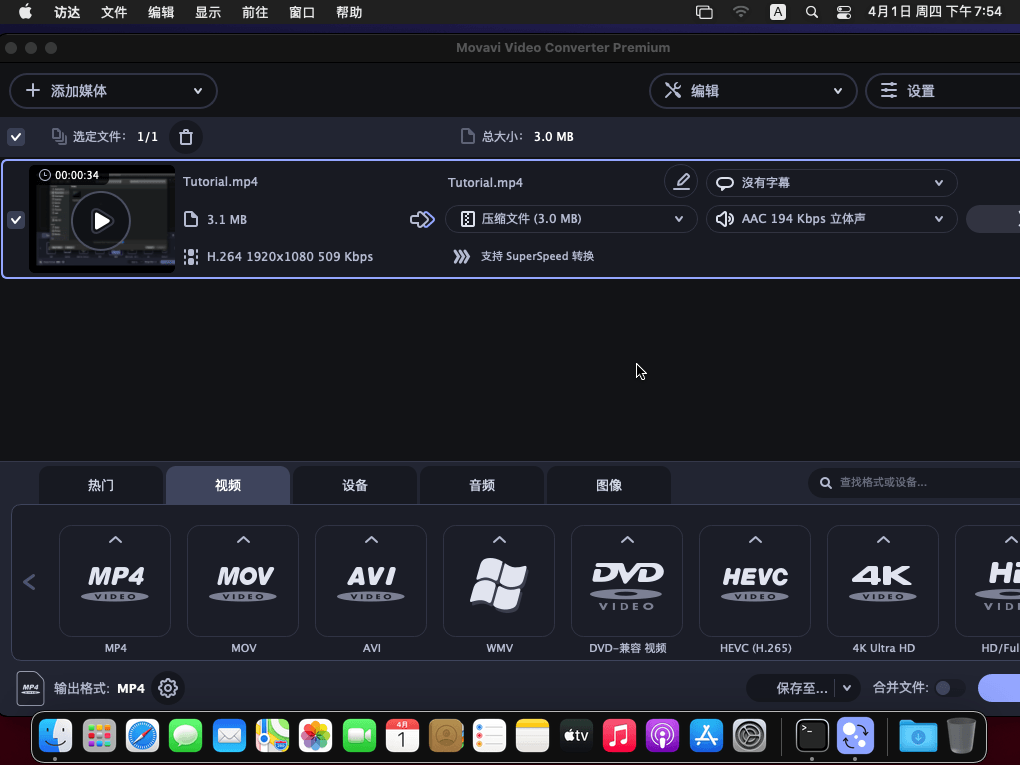Image resolution: width=1020 pixels, height=765 pixels.
Task: Click the date and time in menu bar
Action: (x=935, y=12)
